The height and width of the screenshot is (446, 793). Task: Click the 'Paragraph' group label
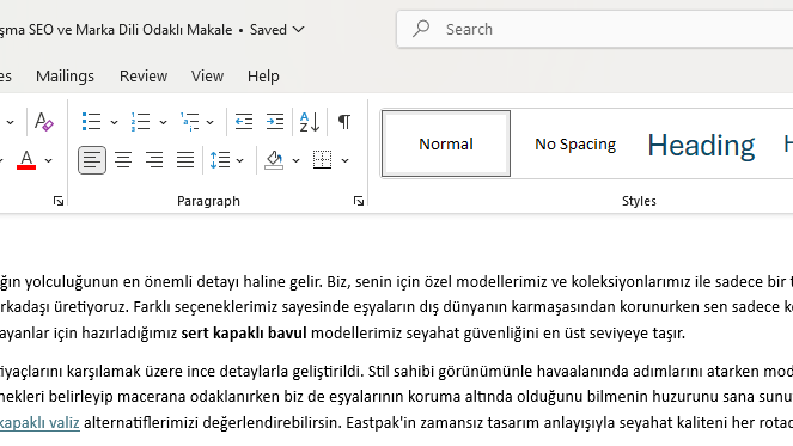coord(208,201)
